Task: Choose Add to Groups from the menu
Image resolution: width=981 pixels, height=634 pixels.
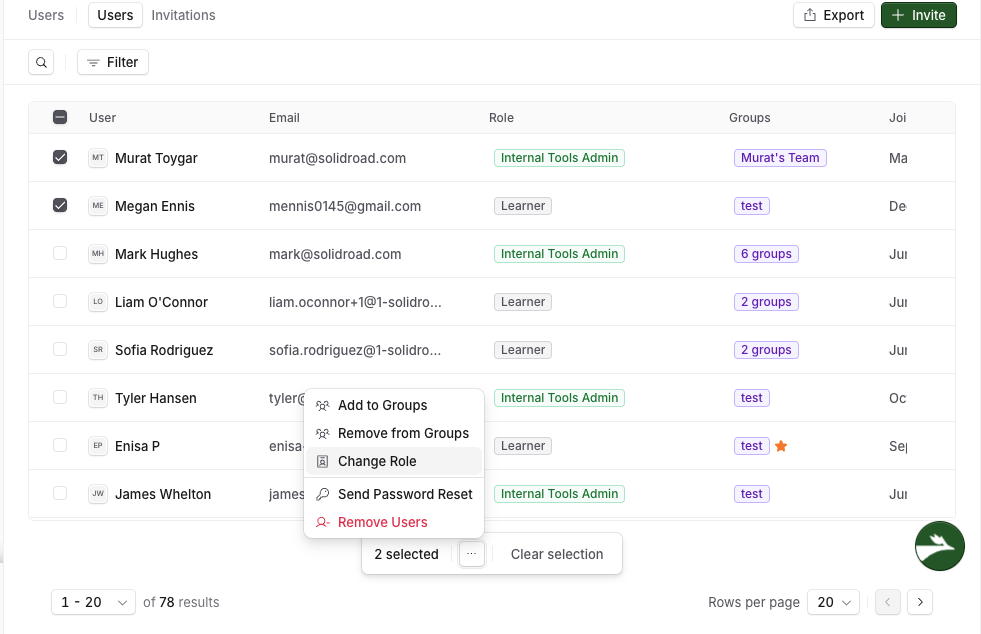Action: [x=394, y=406]
